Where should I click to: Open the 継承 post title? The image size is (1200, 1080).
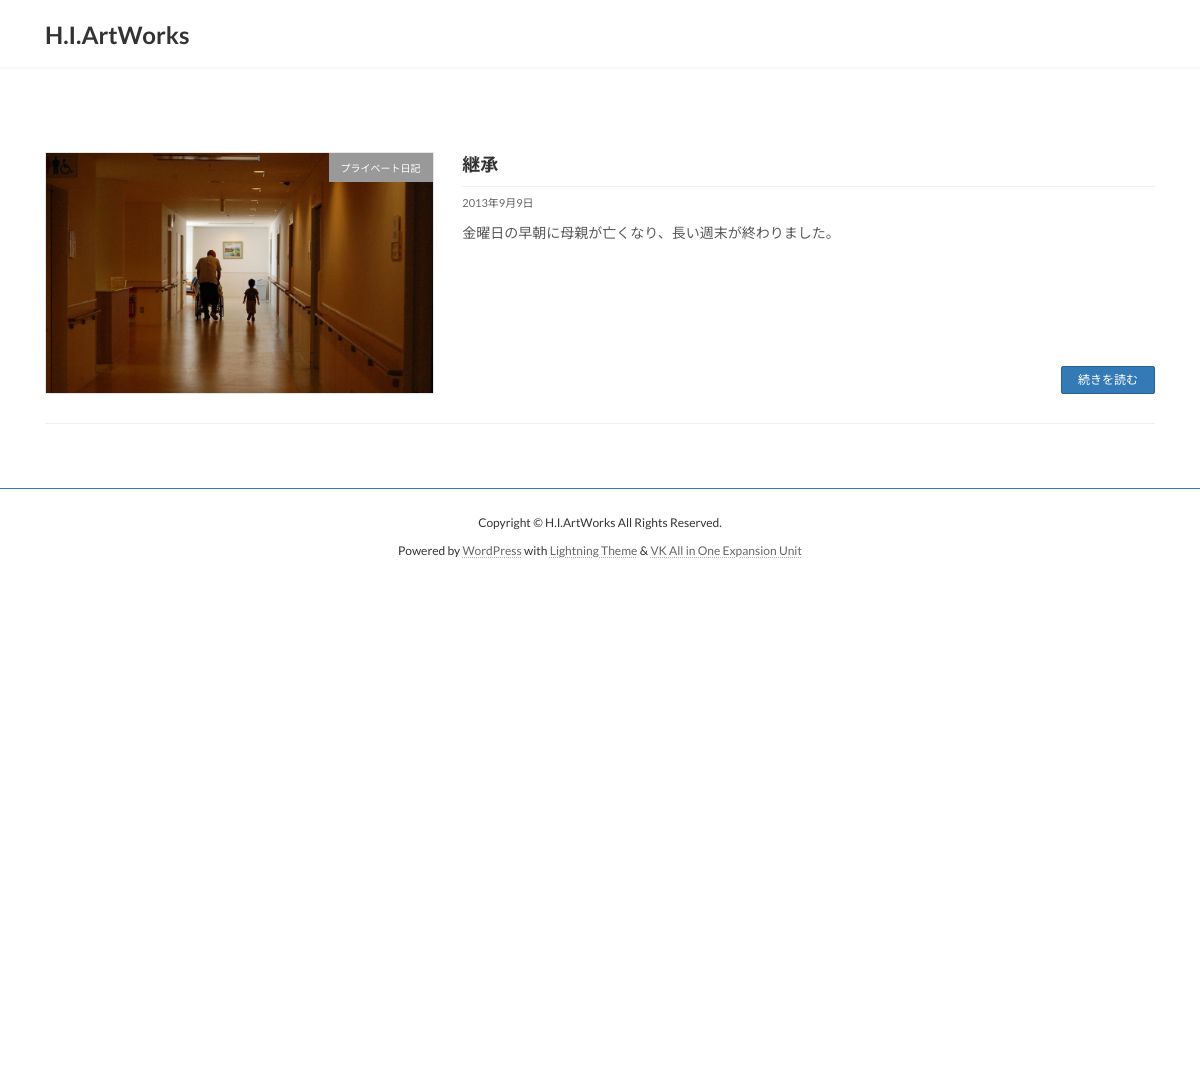[480, 165]
